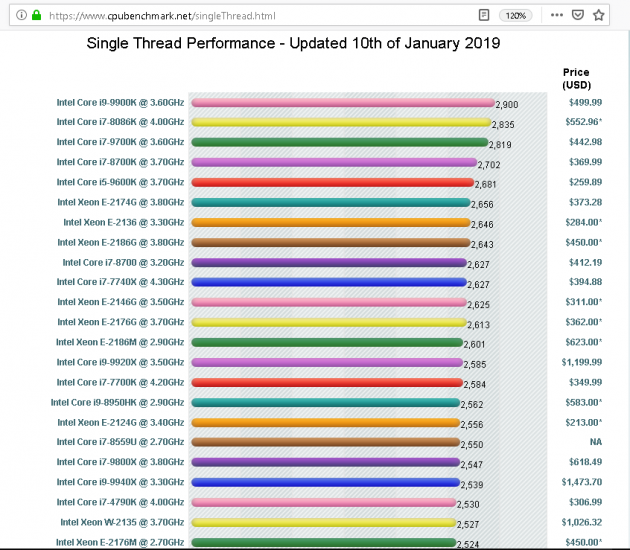Open Intel Core i7-7700K @ 4.20GHz link

pos(120,382)
